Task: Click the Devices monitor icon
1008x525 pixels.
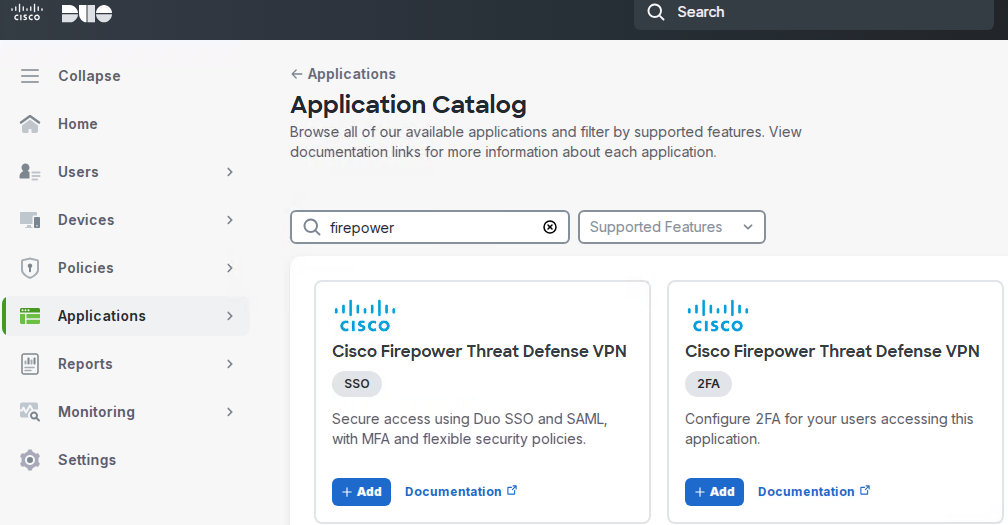Action: (x=30, y=220)
